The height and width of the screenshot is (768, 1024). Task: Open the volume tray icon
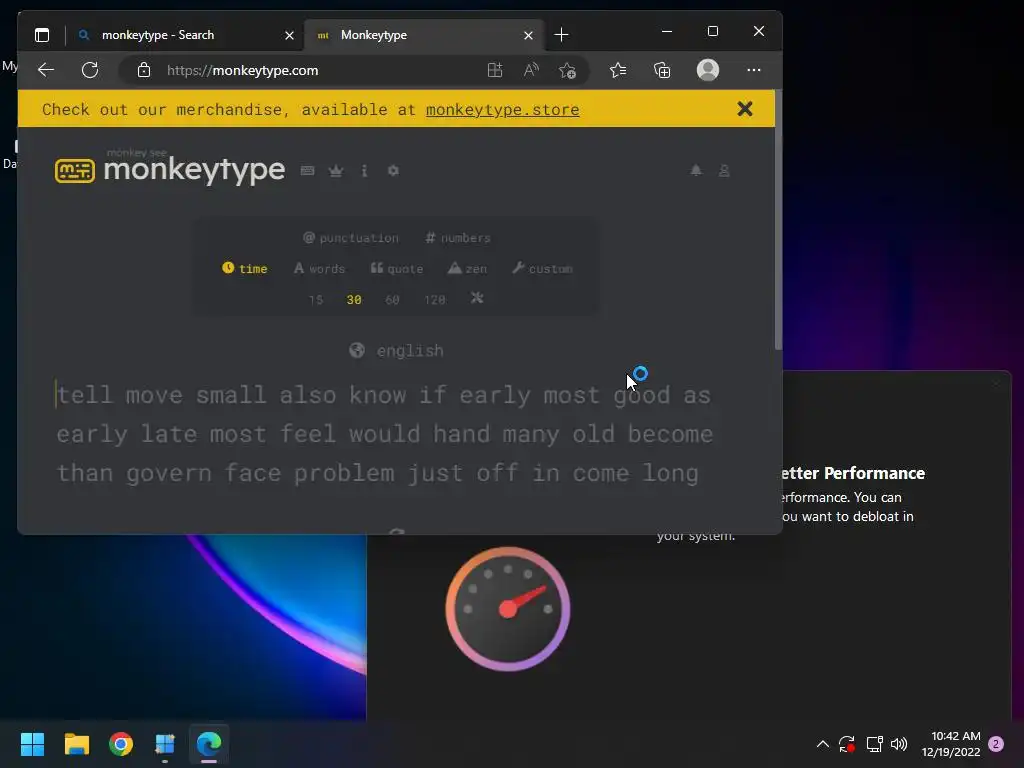point(899,744)
